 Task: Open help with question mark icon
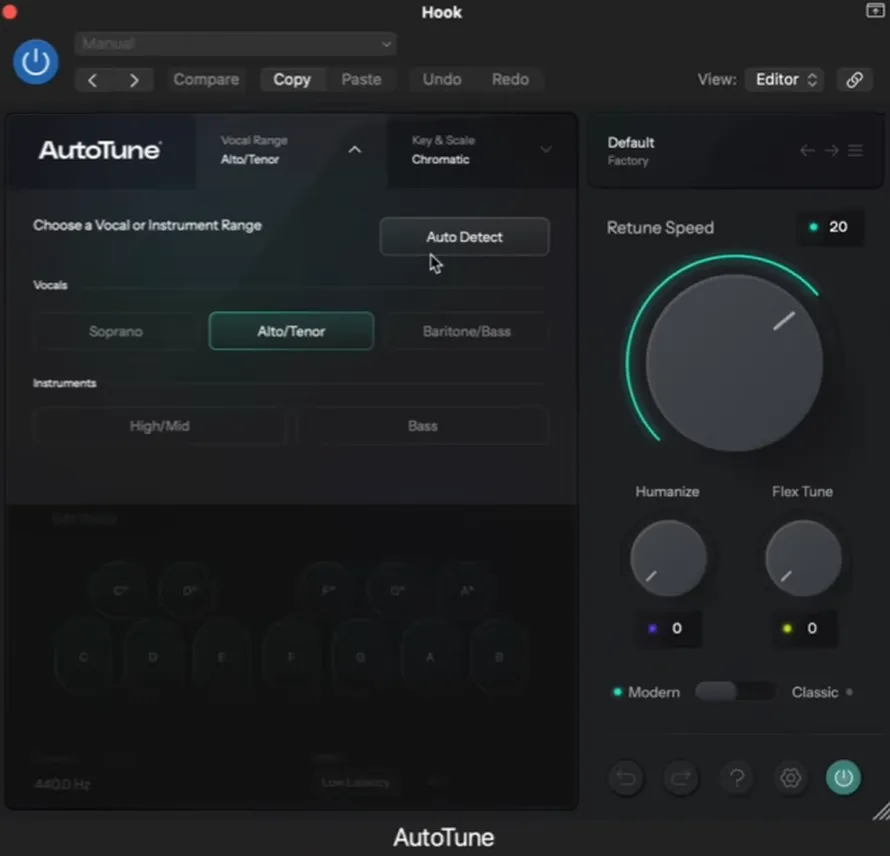736,778
